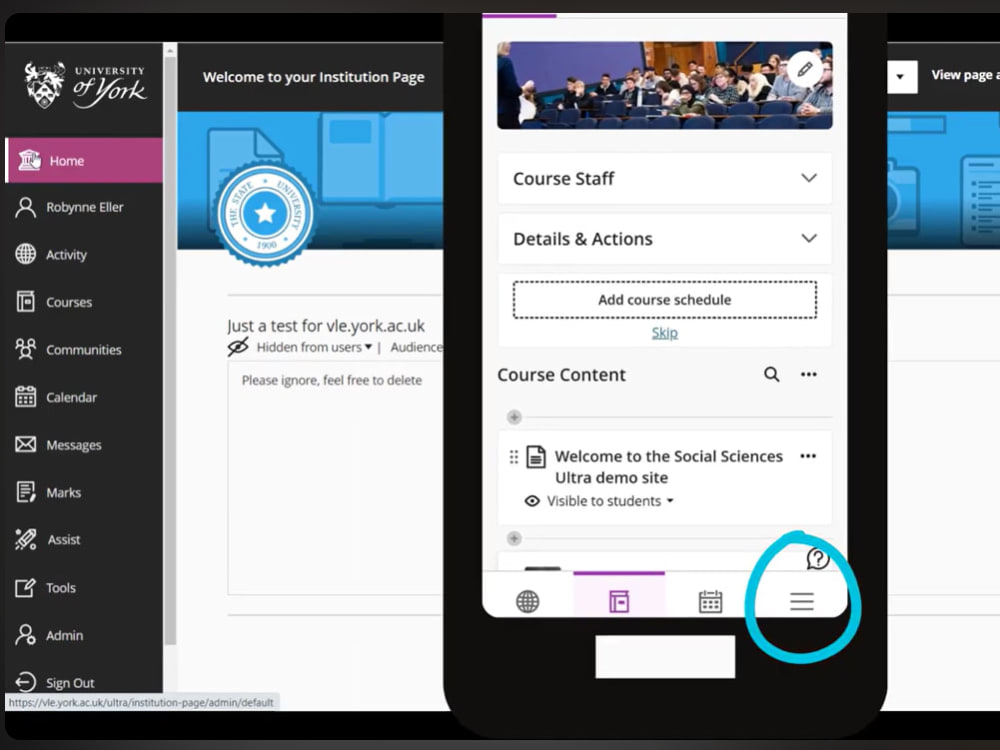Add content with second plus button
Screen dimensions: 1000x750
[x=514, y=538]
